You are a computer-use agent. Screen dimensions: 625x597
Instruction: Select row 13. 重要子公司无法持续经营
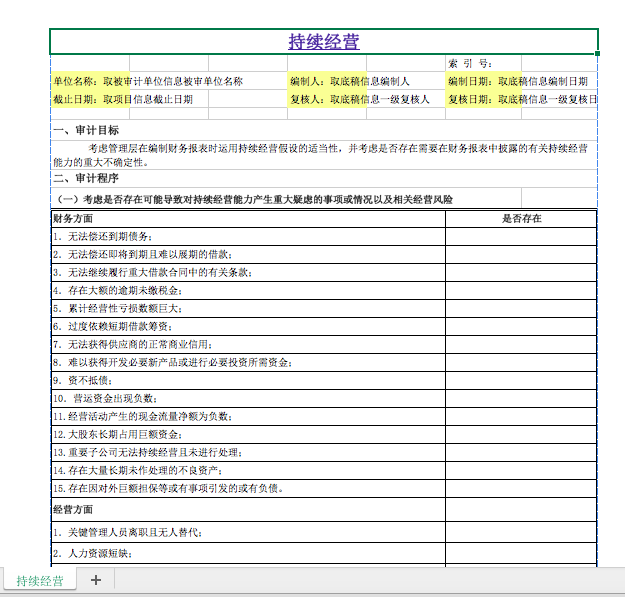point(248,452)
